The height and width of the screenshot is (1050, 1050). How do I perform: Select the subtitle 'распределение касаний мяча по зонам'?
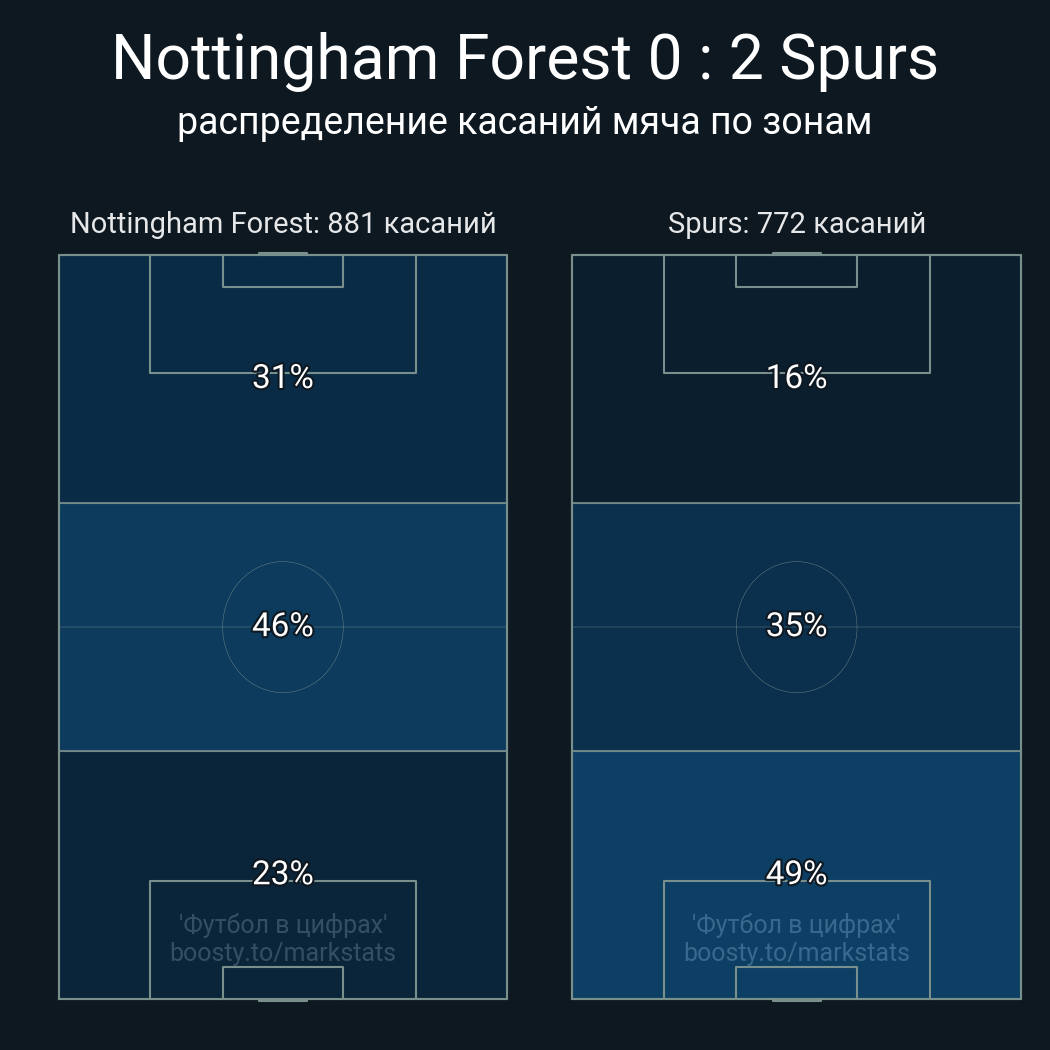click(x=524, y=122)
